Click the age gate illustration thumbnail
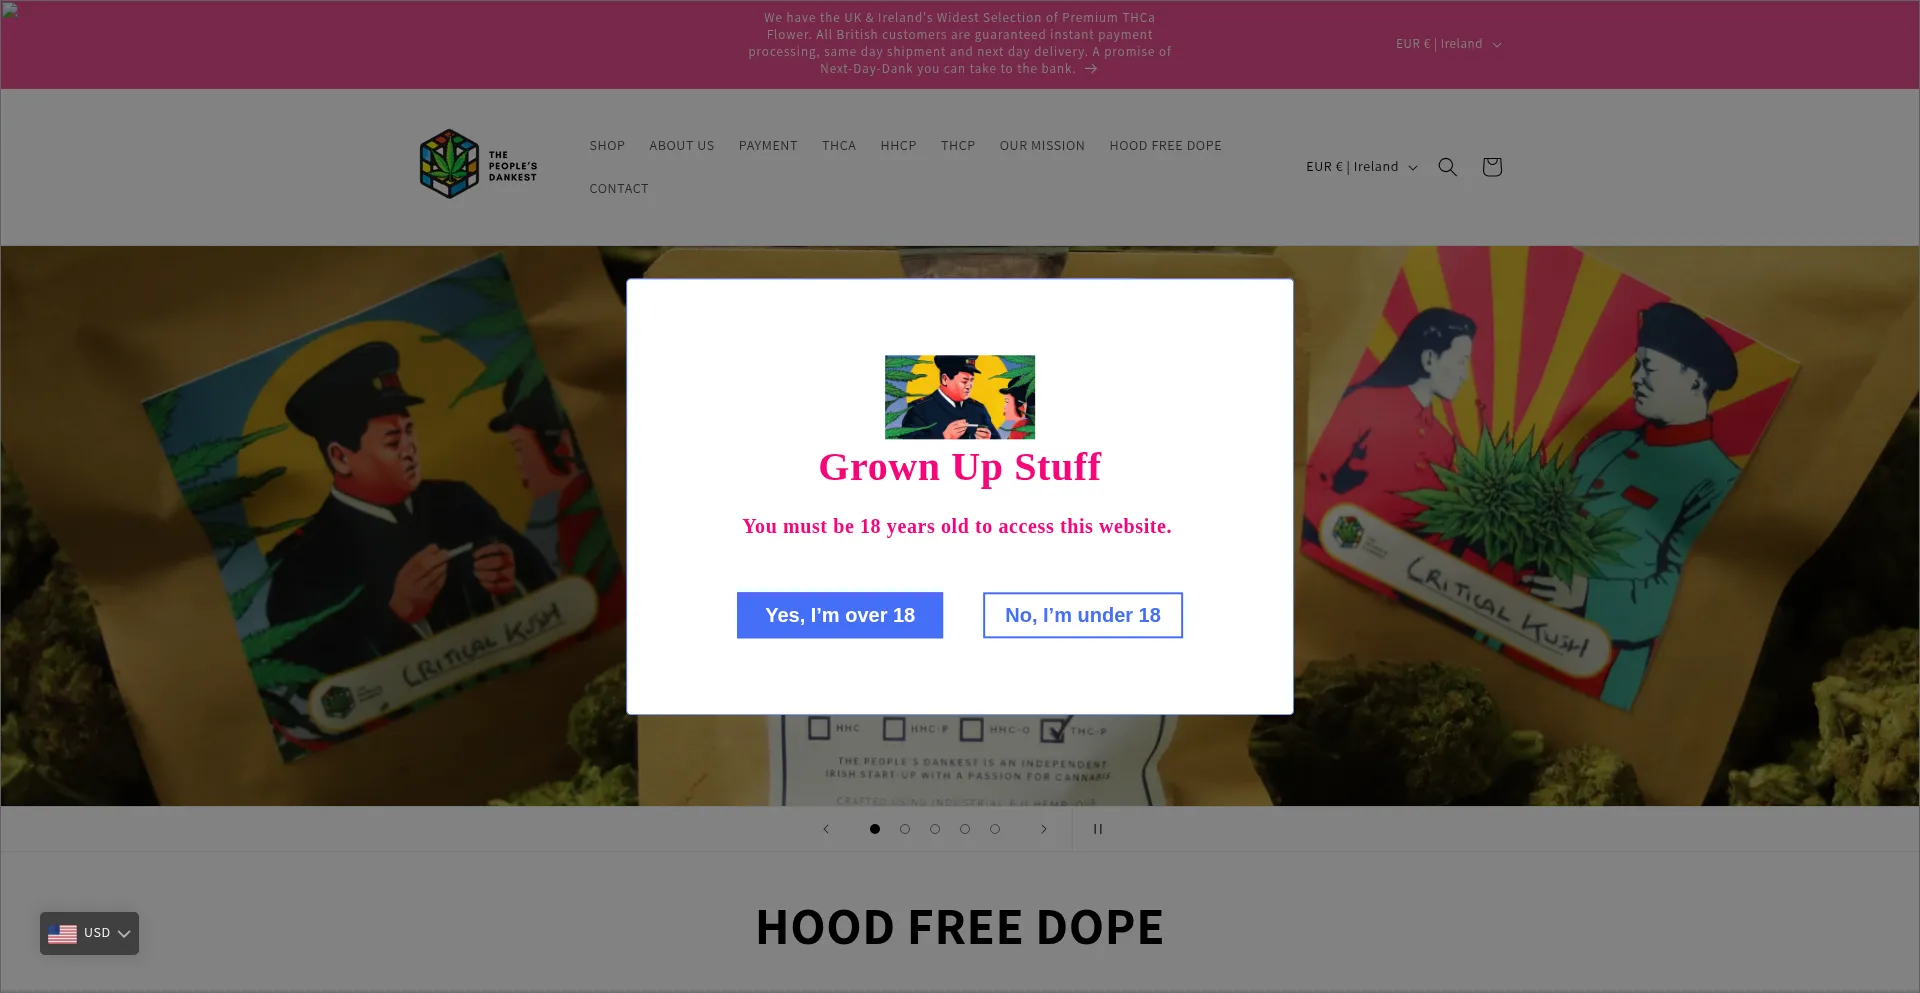Image resolution: width=1920 pixels, height=993 pixels. [960, 397]
